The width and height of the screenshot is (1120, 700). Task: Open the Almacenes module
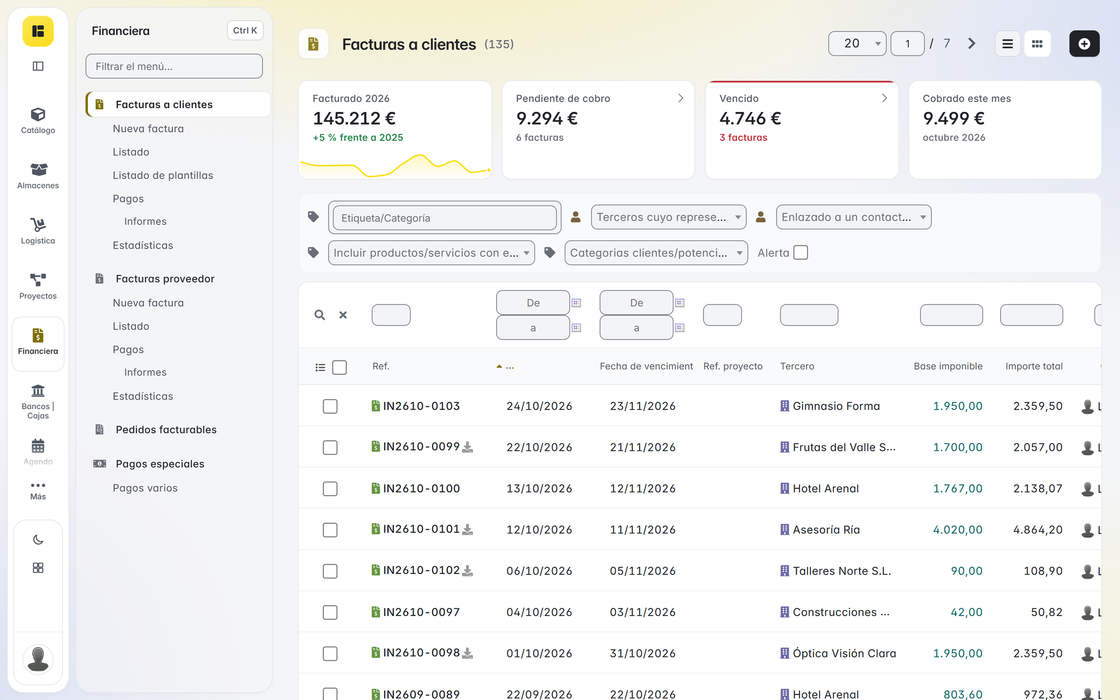click(38, 176)
